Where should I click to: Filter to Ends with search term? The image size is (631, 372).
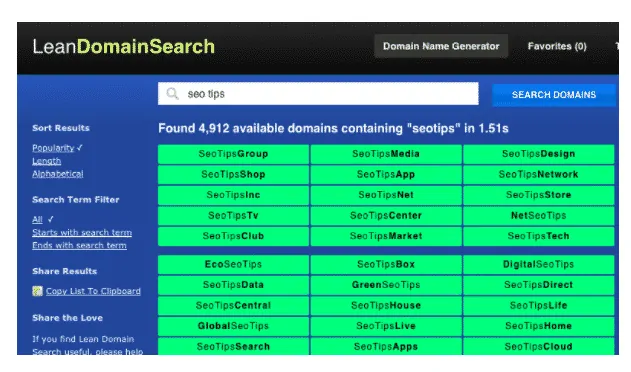click(x=79, y=245)
